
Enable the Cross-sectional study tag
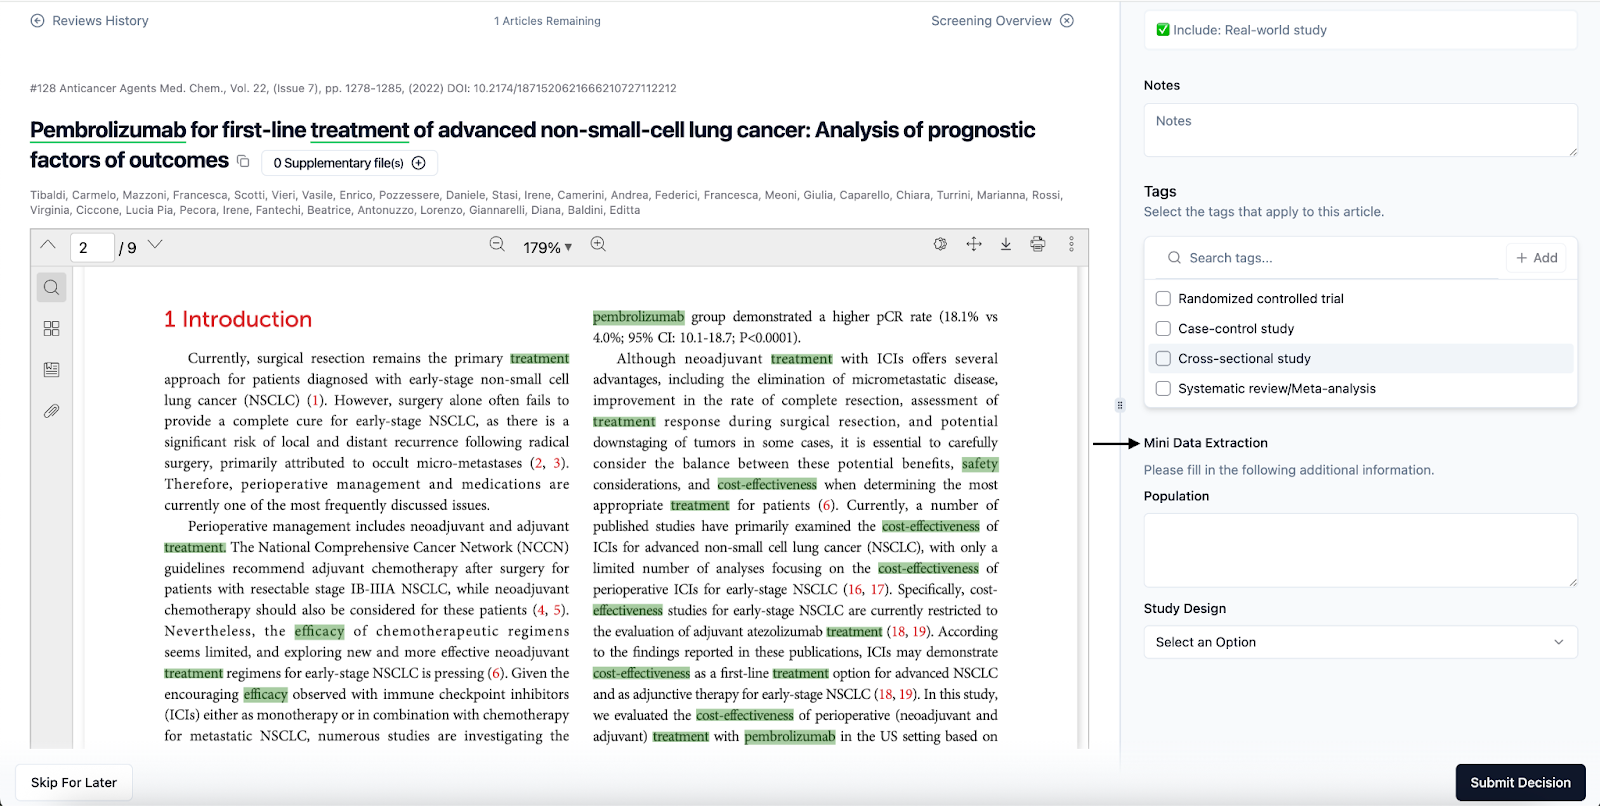point(1163,359)
